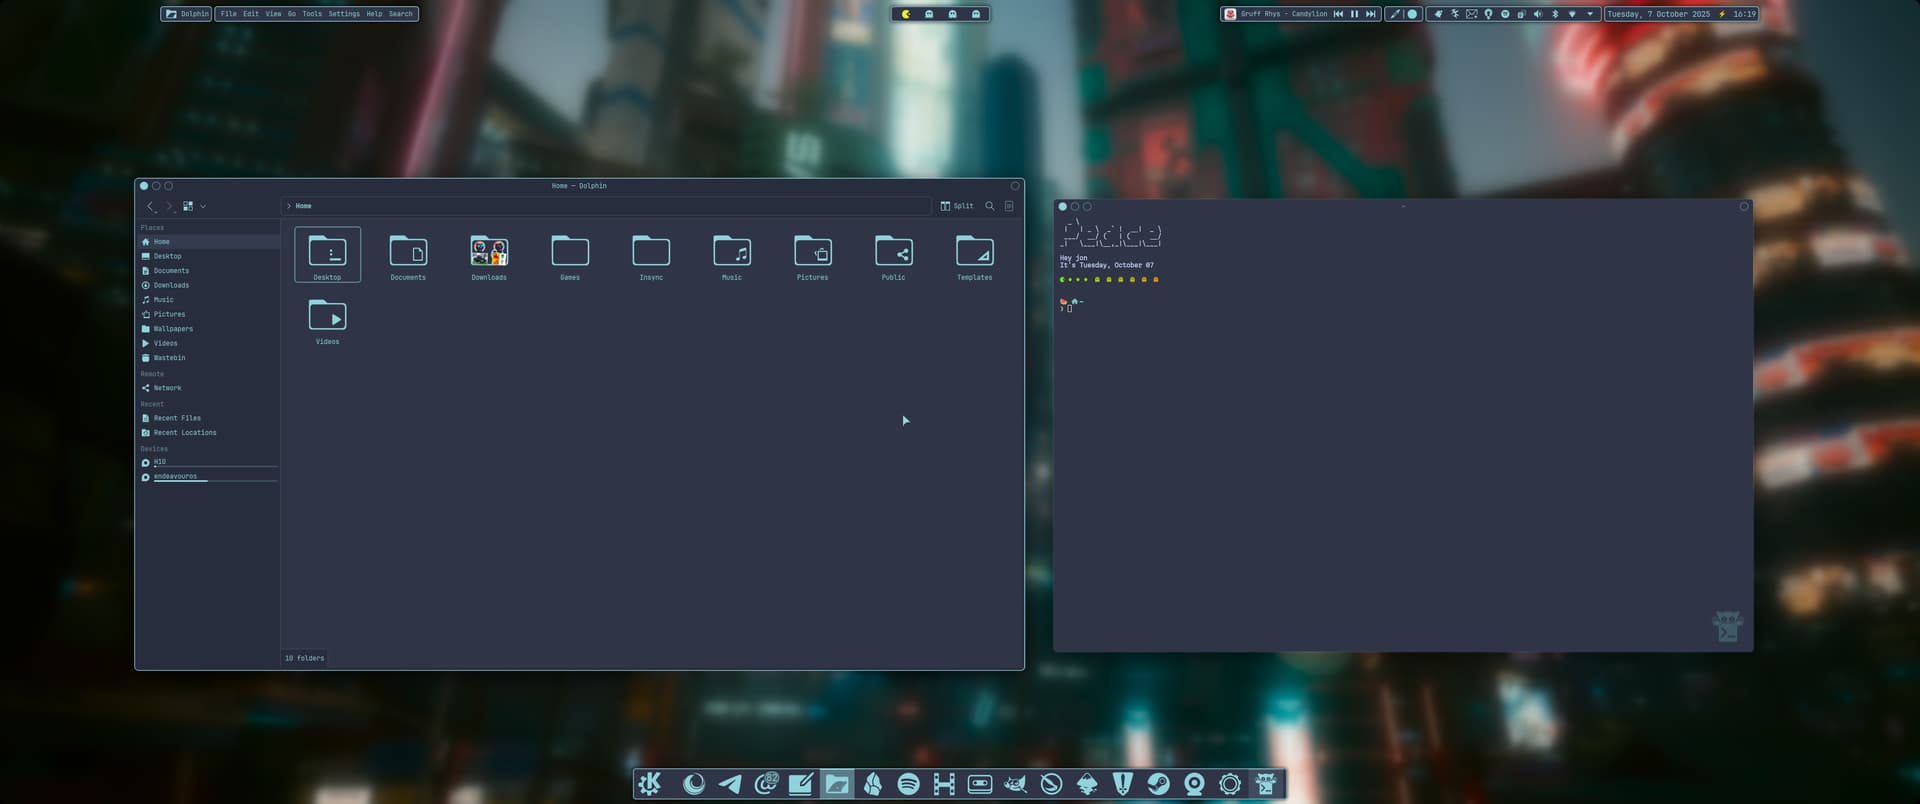Pause the Candylion track playback
This screenshot has height=804, width=1920.
coord(1355,14)
